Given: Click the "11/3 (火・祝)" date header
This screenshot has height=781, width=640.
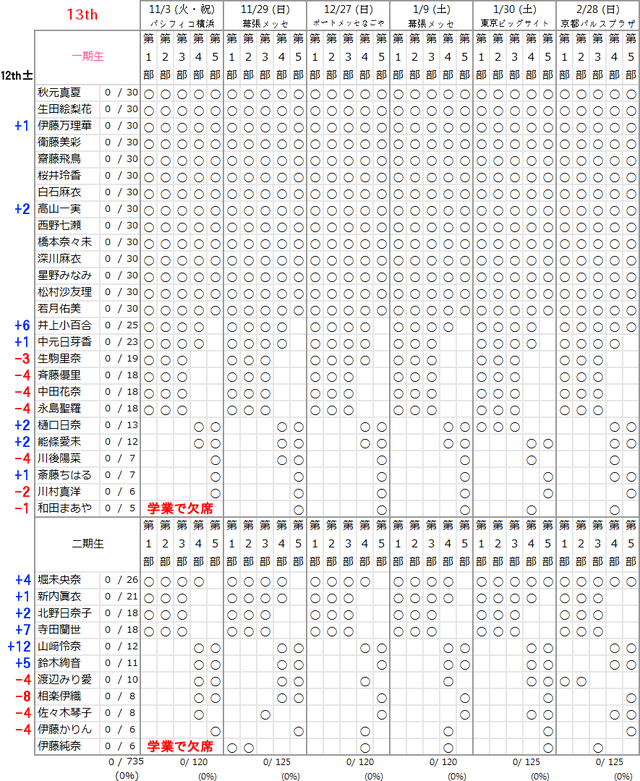Looking at the screenshot, I should click(182, 9).
